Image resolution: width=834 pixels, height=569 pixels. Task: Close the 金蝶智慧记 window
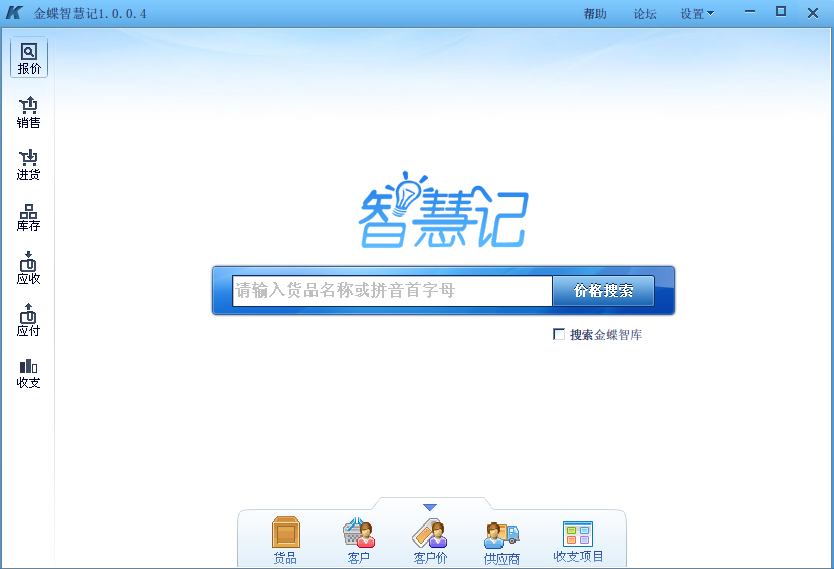click(812, 13)
